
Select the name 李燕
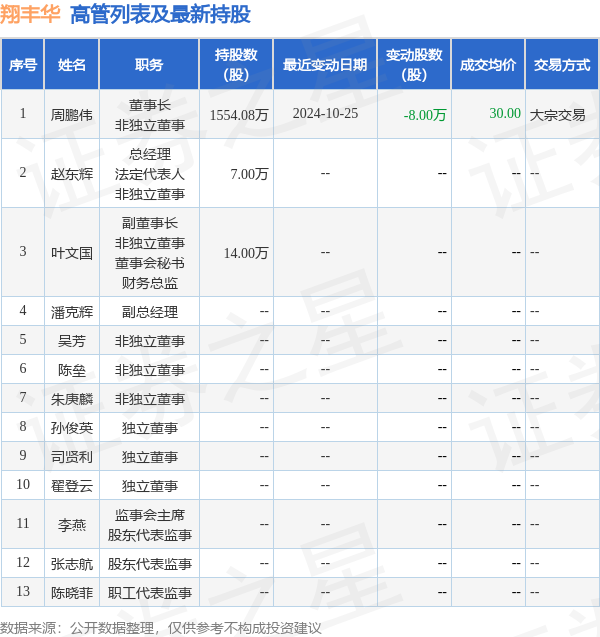click(71, 525)
